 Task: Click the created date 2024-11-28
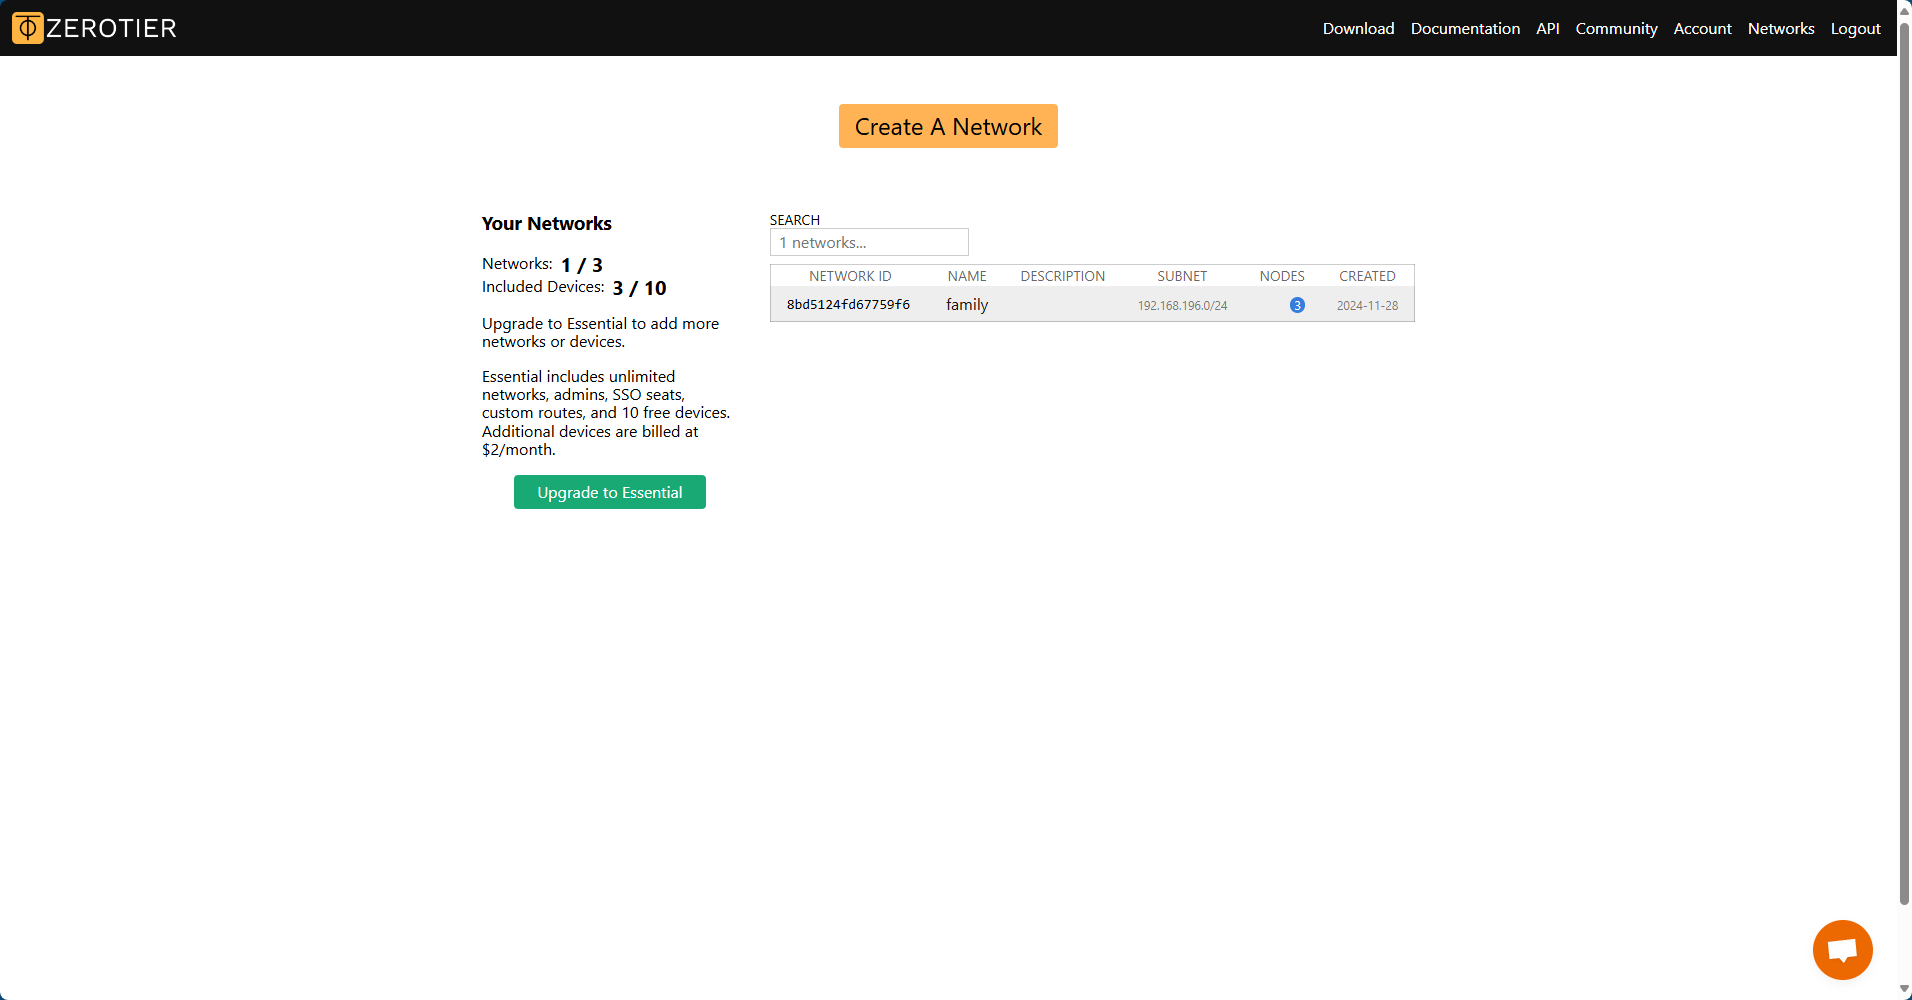tap(1367, 305)
